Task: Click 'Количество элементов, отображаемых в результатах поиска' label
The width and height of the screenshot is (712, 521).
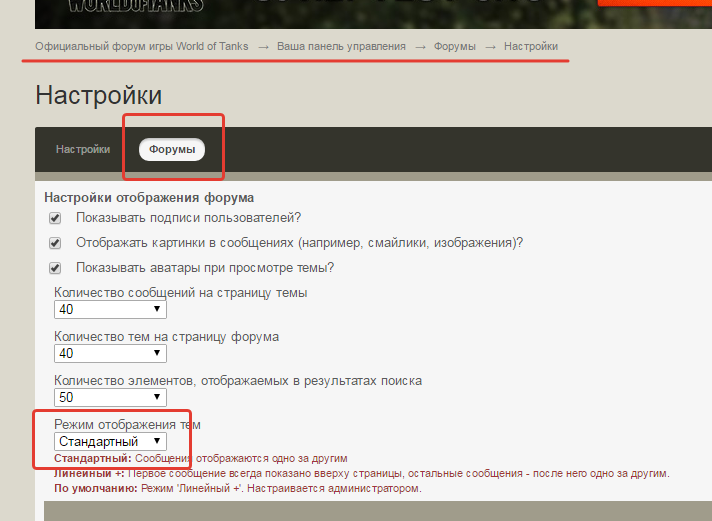Action: (238, 381)
